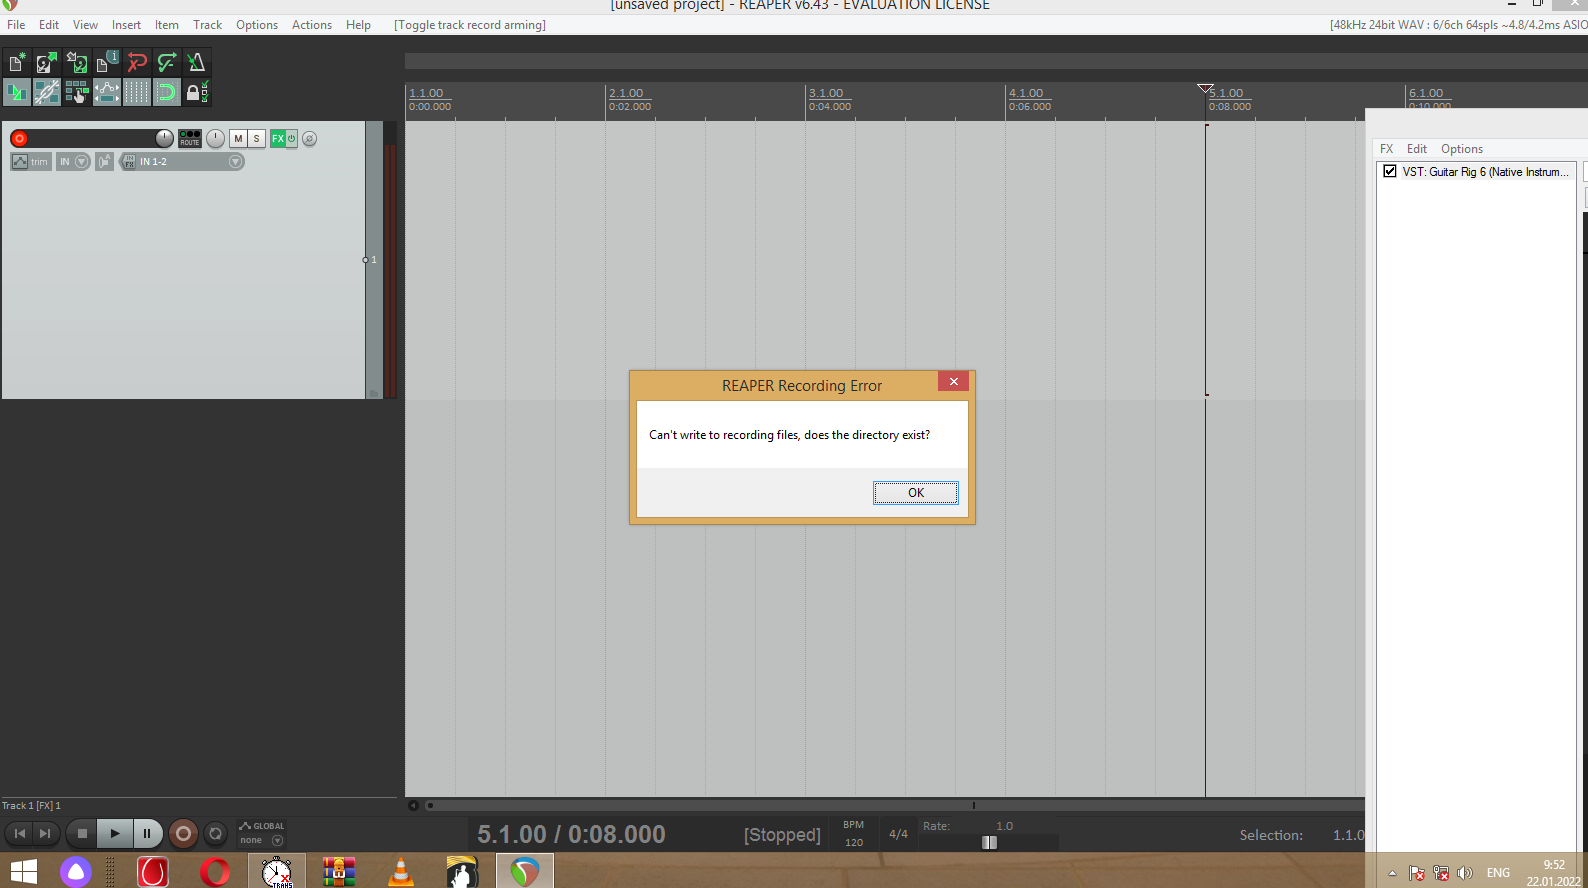Click the save project toolbar icon
Image resolution: width=1588 pixels, height=888 pixels.
click(77, 63)
